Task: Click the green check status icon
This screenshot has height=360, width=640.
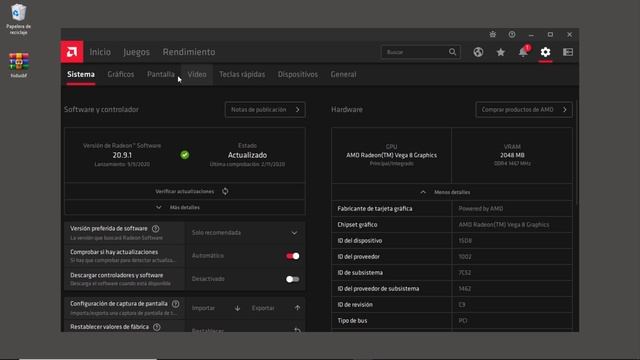Action: tap(184, 155)
